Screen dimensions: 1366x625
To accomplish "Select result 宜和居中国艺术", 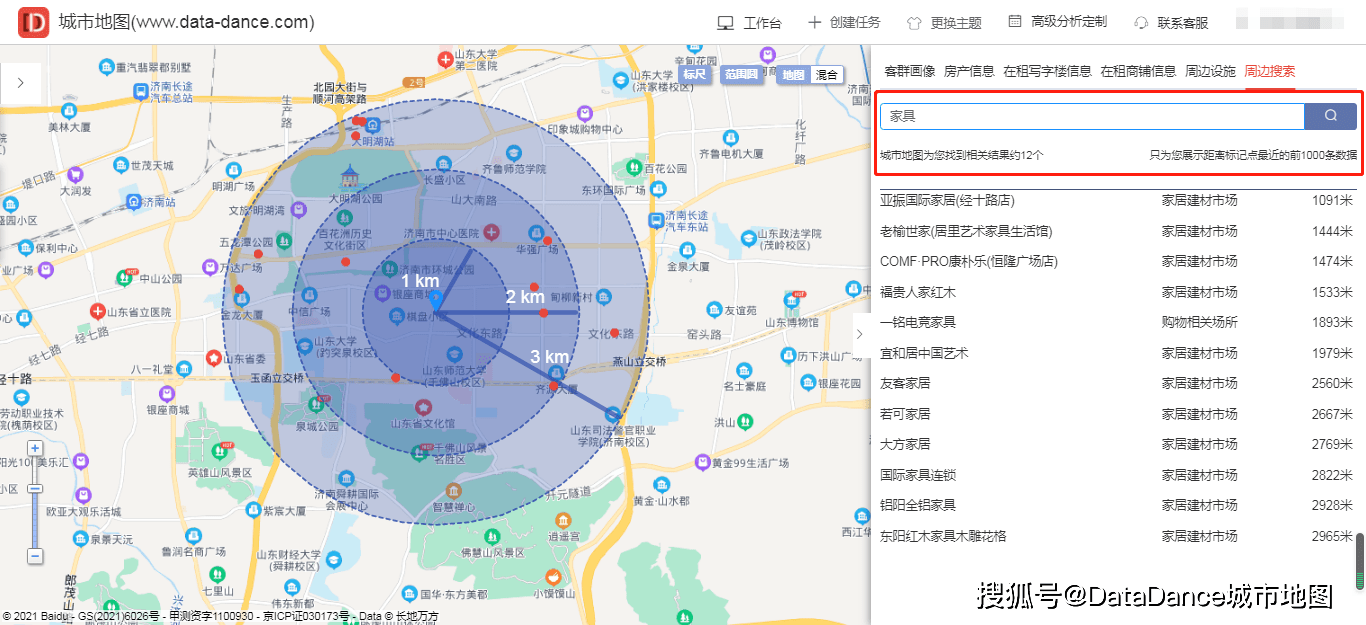I will [924, 353].
